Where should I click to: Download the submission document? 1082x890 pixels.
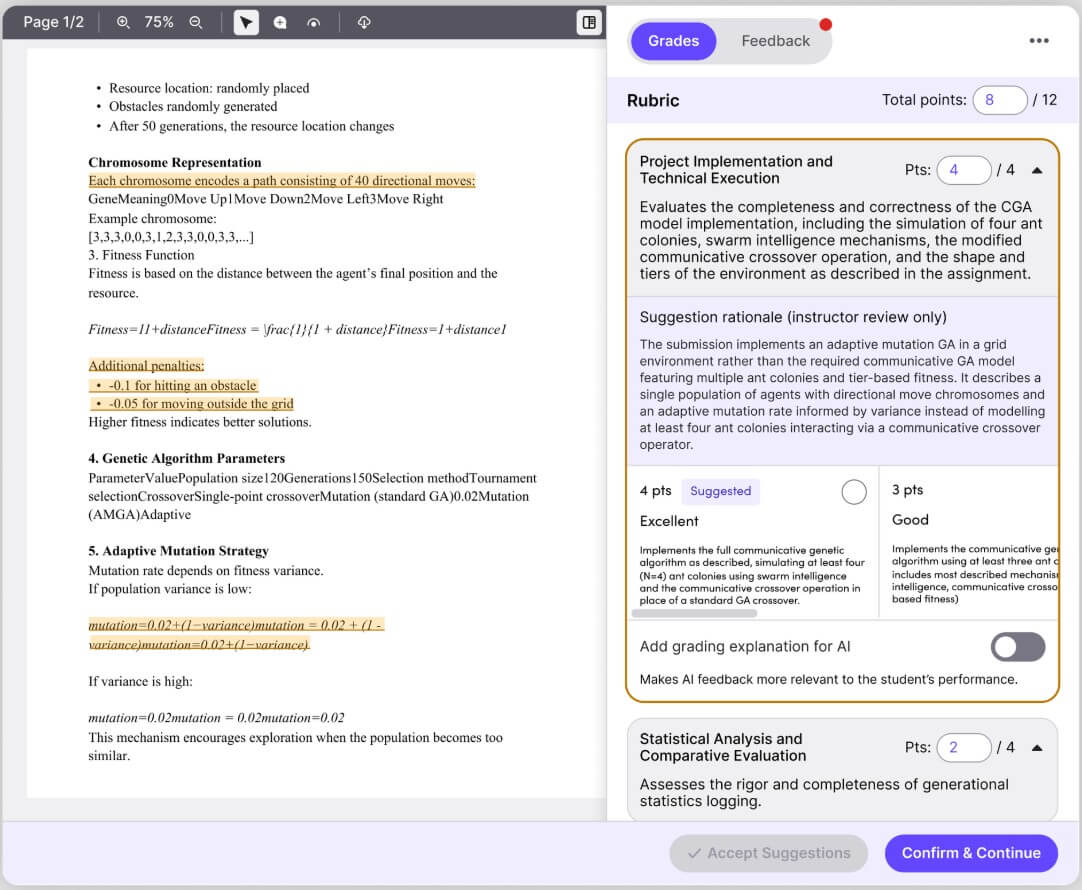pyautogui.click(x=364, y=22)
